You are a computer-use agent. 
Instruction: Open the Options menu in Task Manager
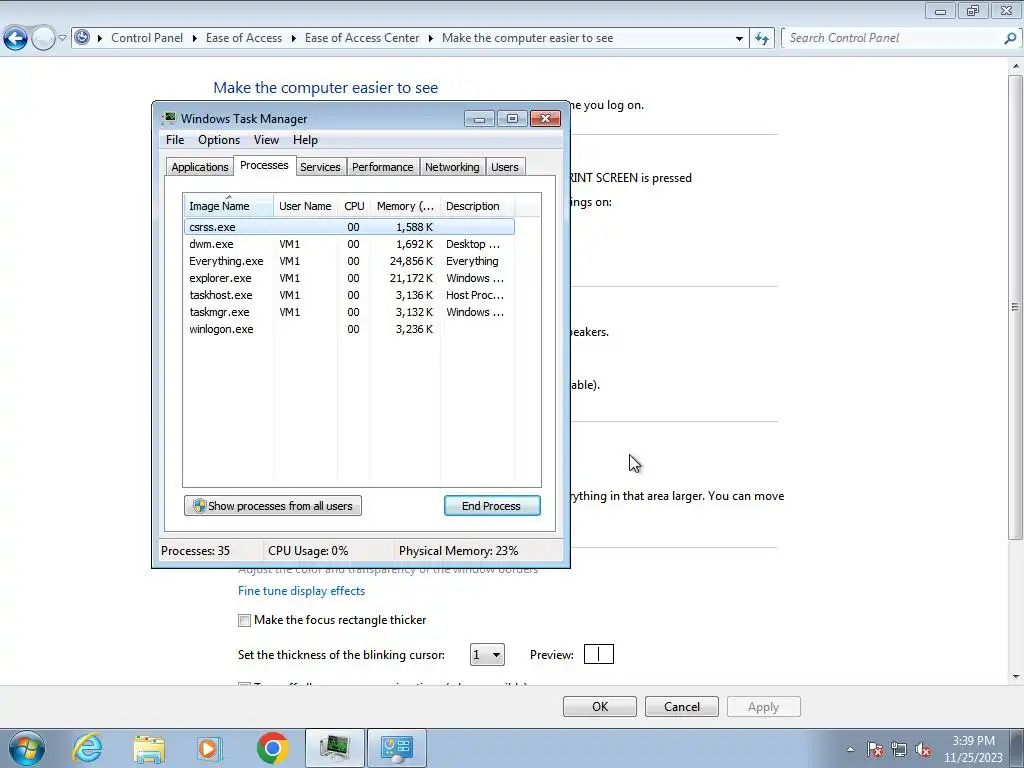click(x=219, y=140)
